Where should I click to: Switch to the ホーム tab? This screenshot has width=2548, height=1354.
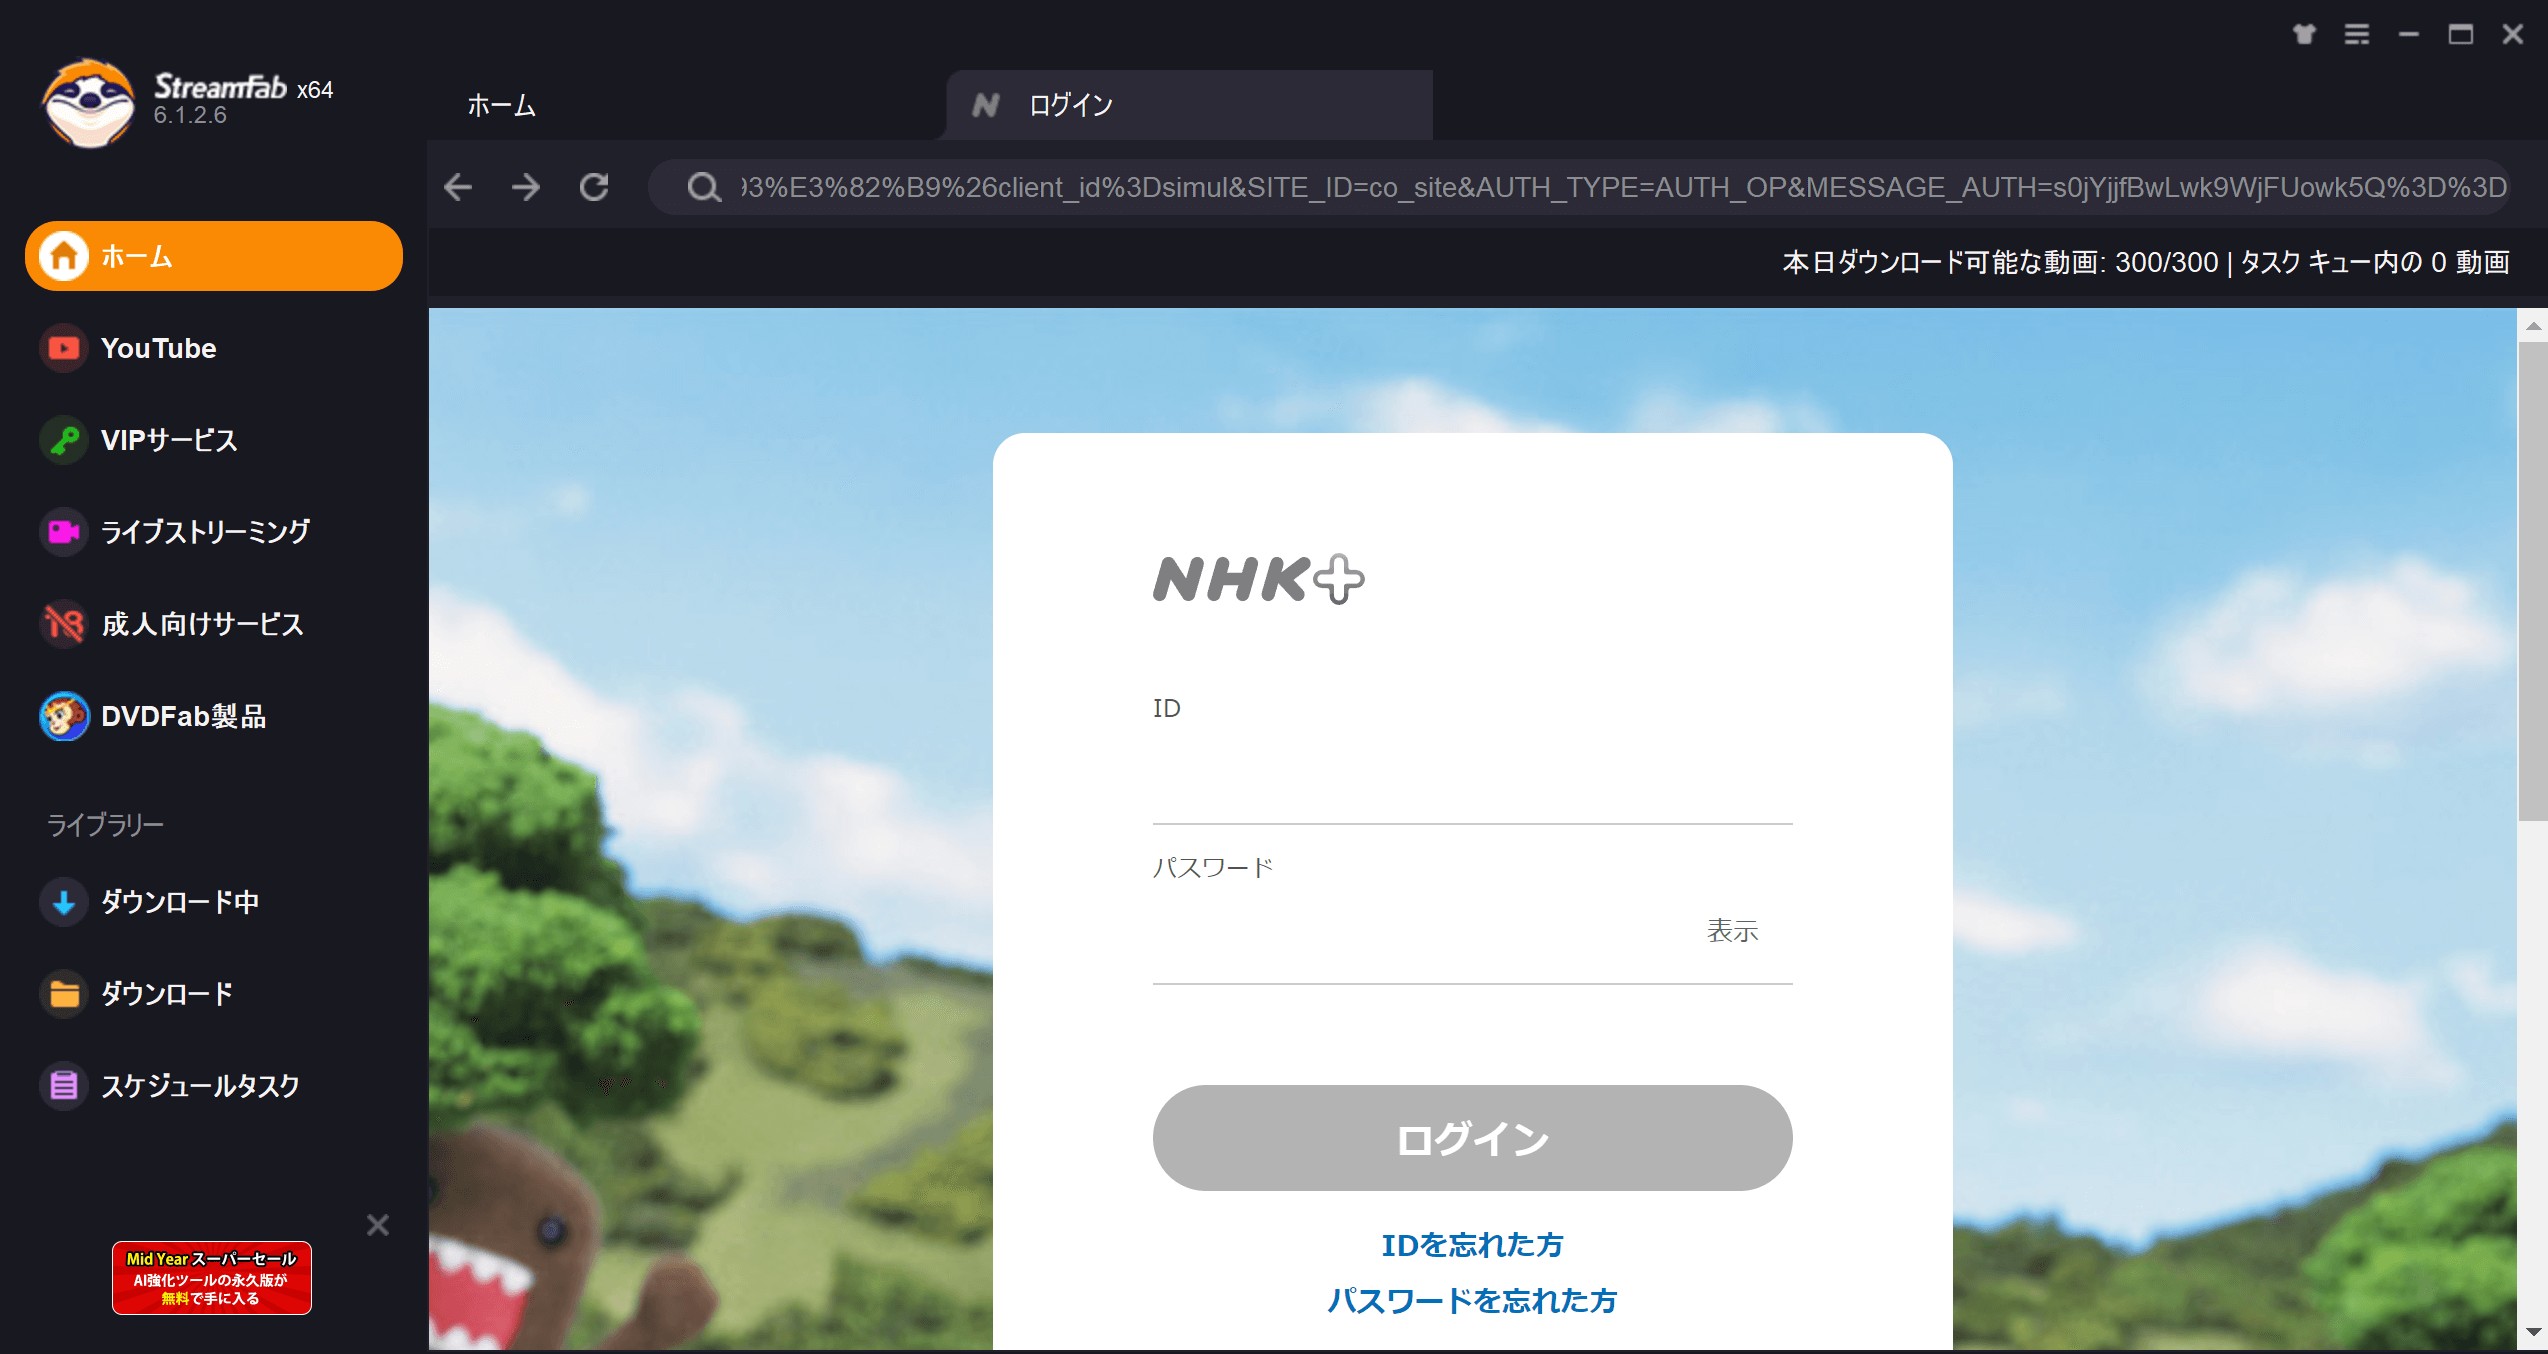click(502, 105)
